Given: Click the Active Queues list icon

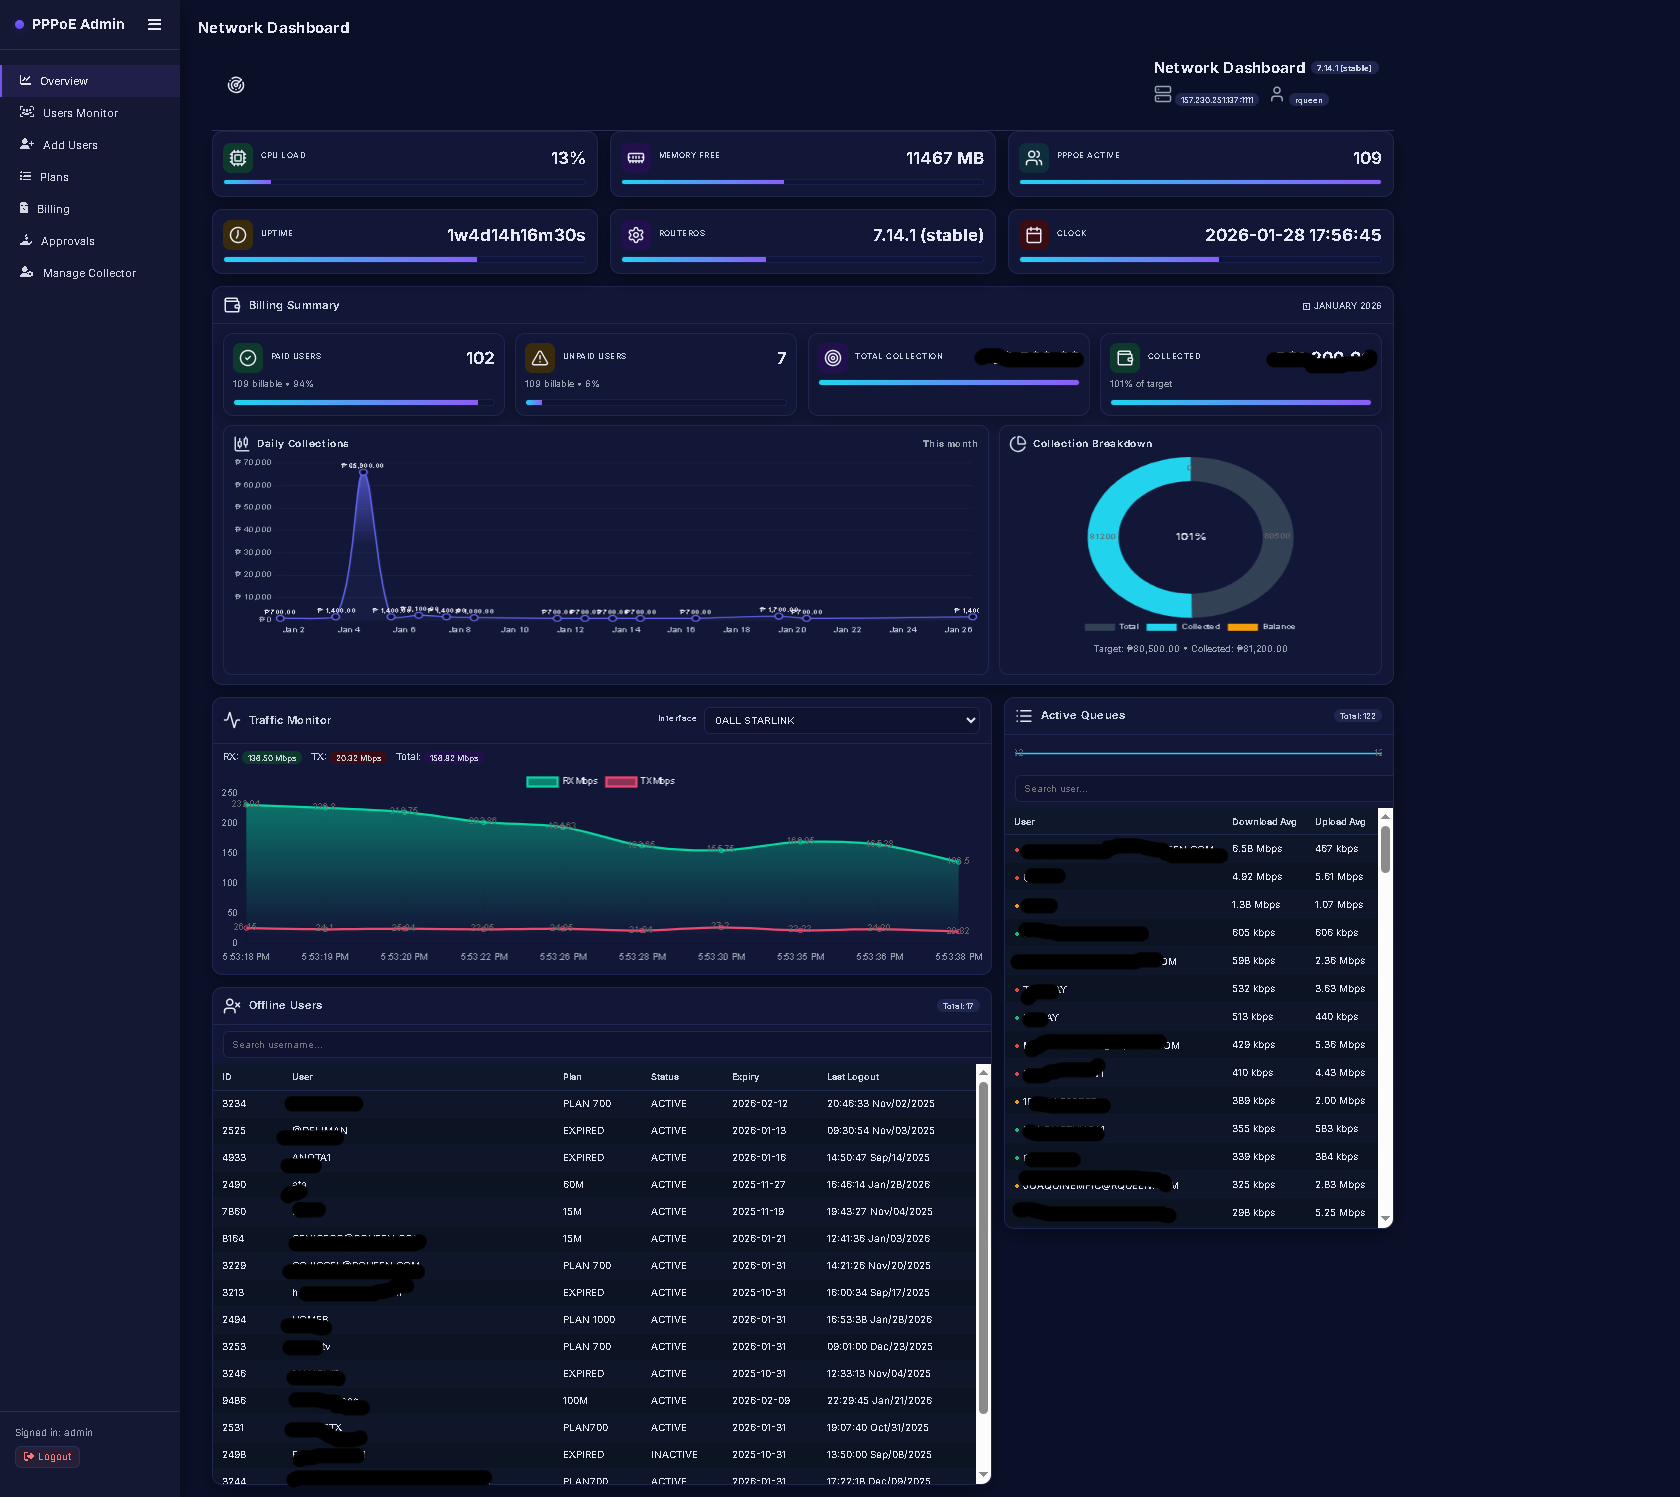Looking at the screenshot, I should pyautogui.click(x=1023, y=715).
